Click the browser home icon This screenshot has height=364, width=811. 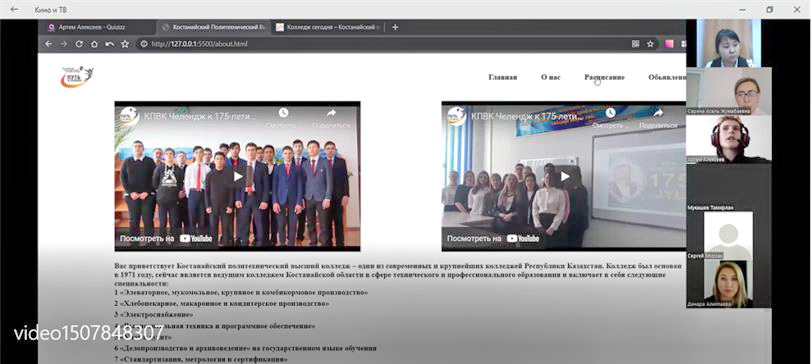(x=94, y=44)
